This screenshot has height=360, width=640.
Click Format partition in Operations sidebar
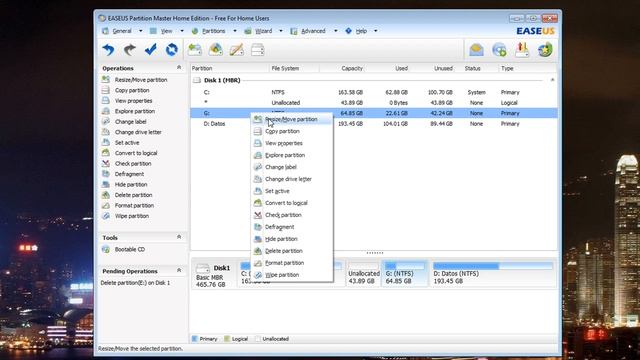[x=134, y=205]
